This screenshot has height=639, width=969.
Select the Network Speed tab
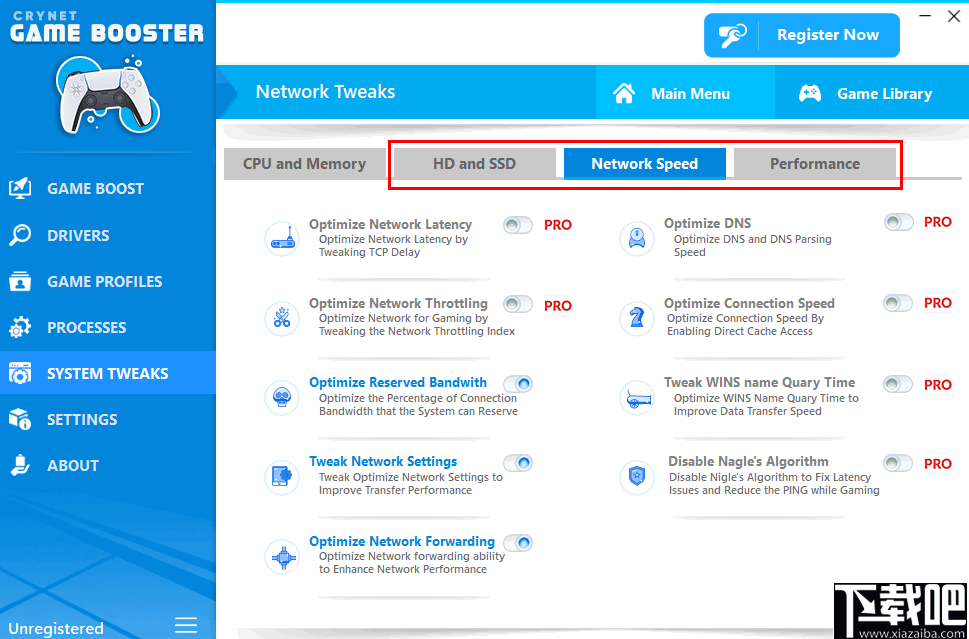645,164
